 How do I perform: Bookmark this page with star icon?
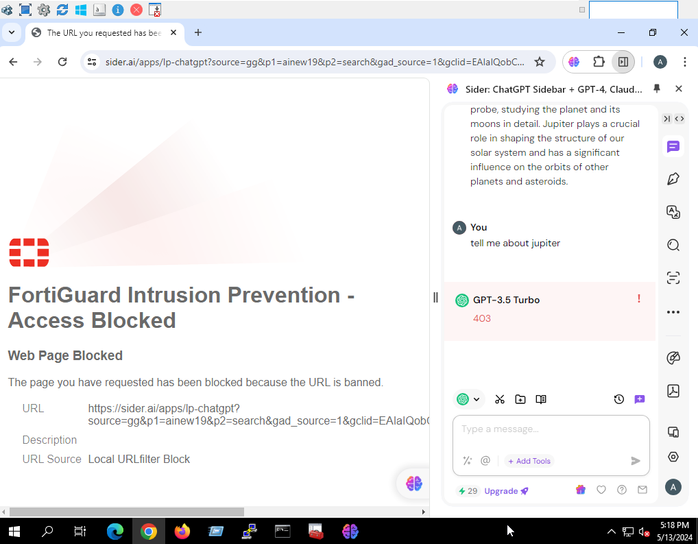[x=540, y=62]
